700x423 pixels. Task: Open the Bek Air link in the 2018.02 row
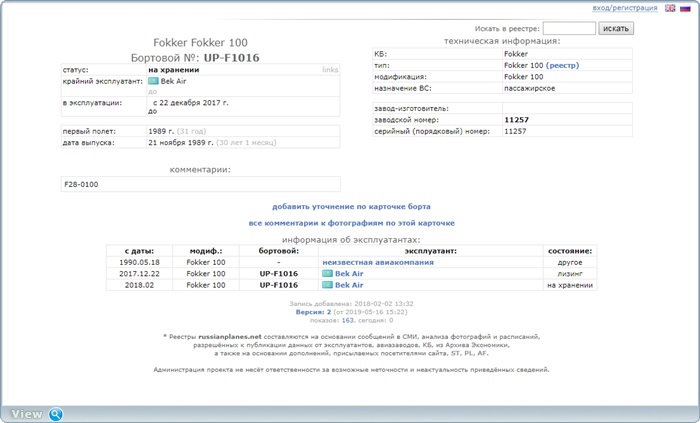point(349,285)
